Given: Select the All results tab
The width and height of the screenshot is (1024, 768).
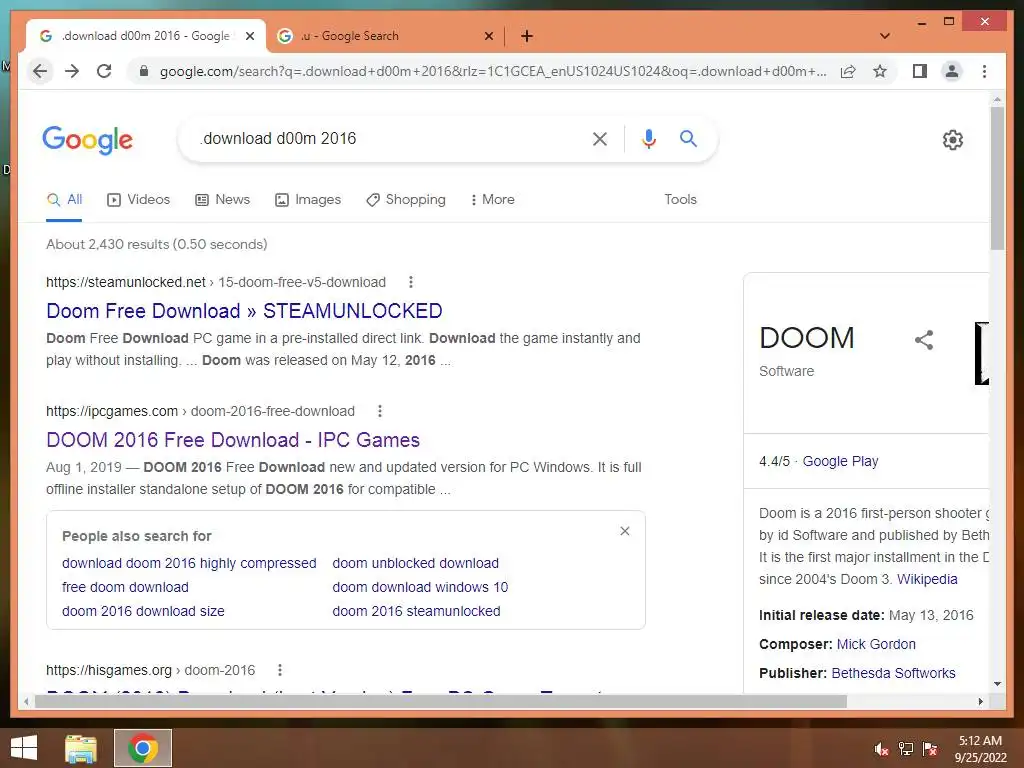Looking at the screenshot, I should [x=64, y=200].
